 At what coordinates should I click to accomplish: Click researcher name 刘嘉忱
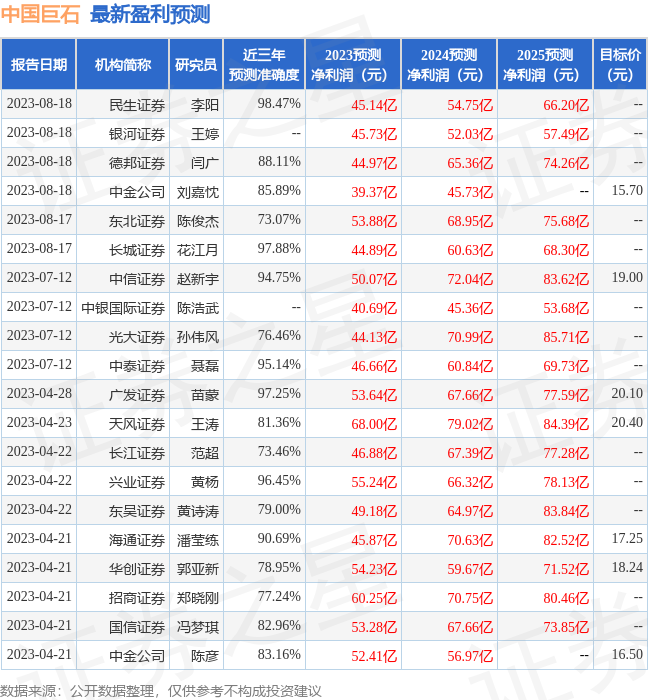click(x=198, y=192)
